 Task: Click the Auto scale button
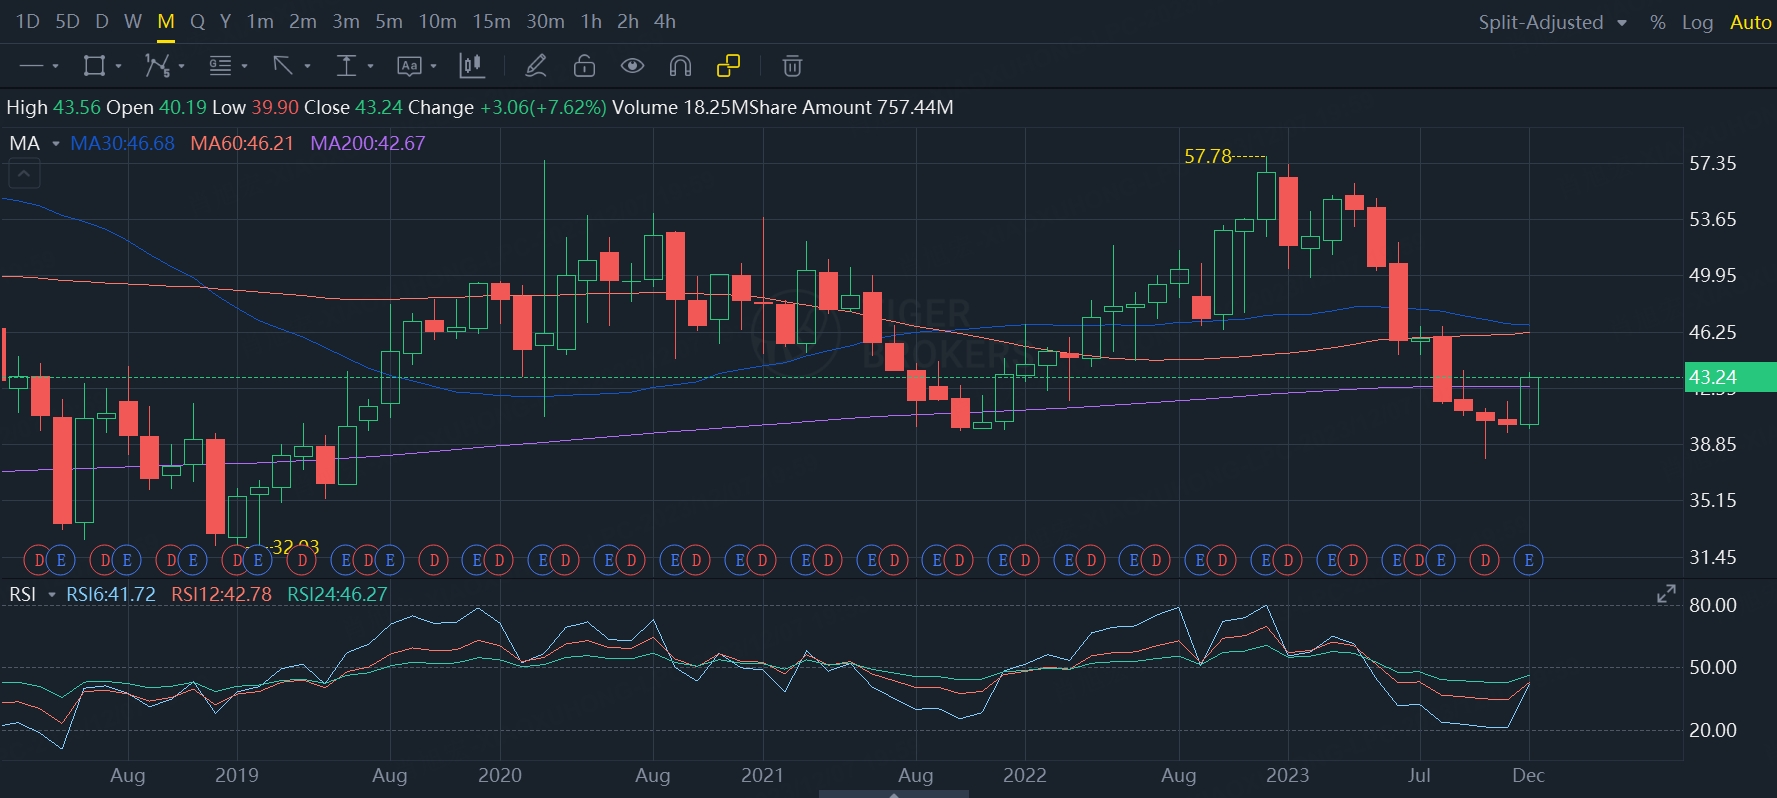[x=1750, y=22]
